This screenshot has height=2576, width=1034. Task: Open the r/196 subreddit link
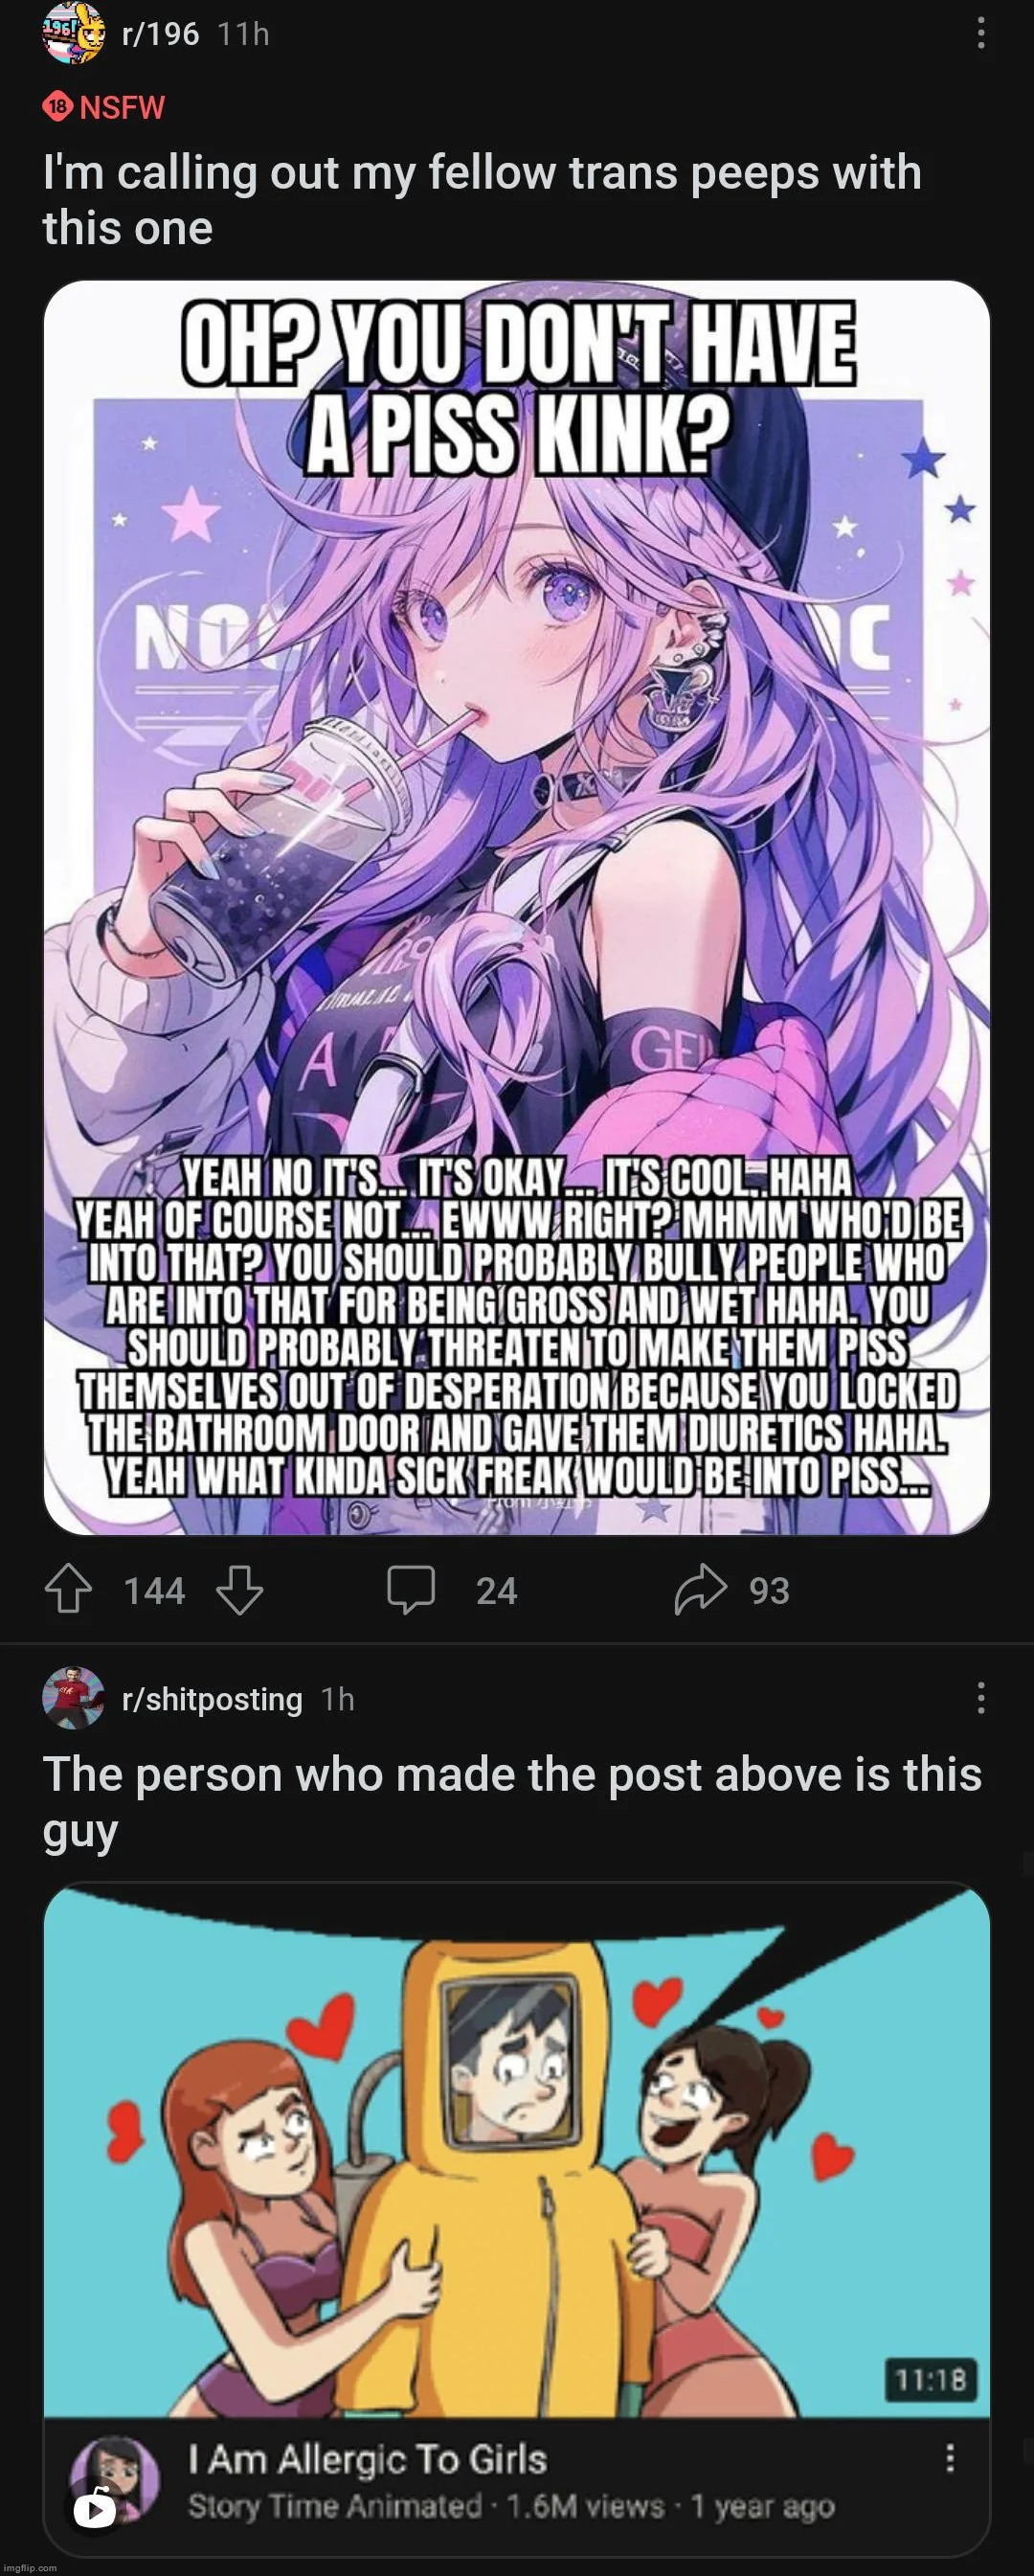[x=160, y=34]
